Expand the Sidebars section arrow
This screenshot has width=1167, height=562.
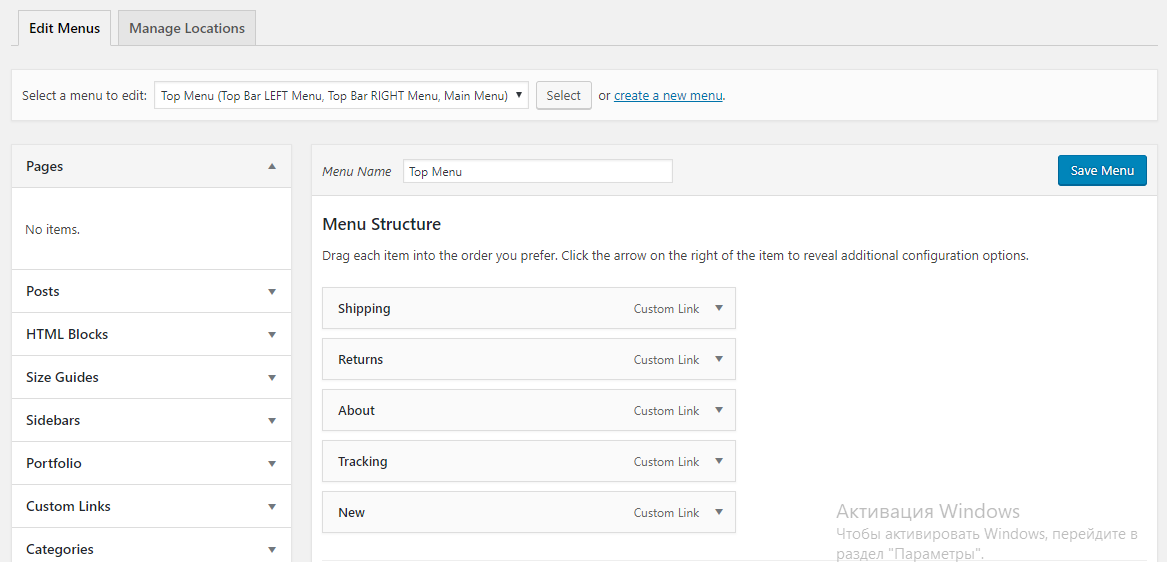pyautogui.click(x=272, y=421)
